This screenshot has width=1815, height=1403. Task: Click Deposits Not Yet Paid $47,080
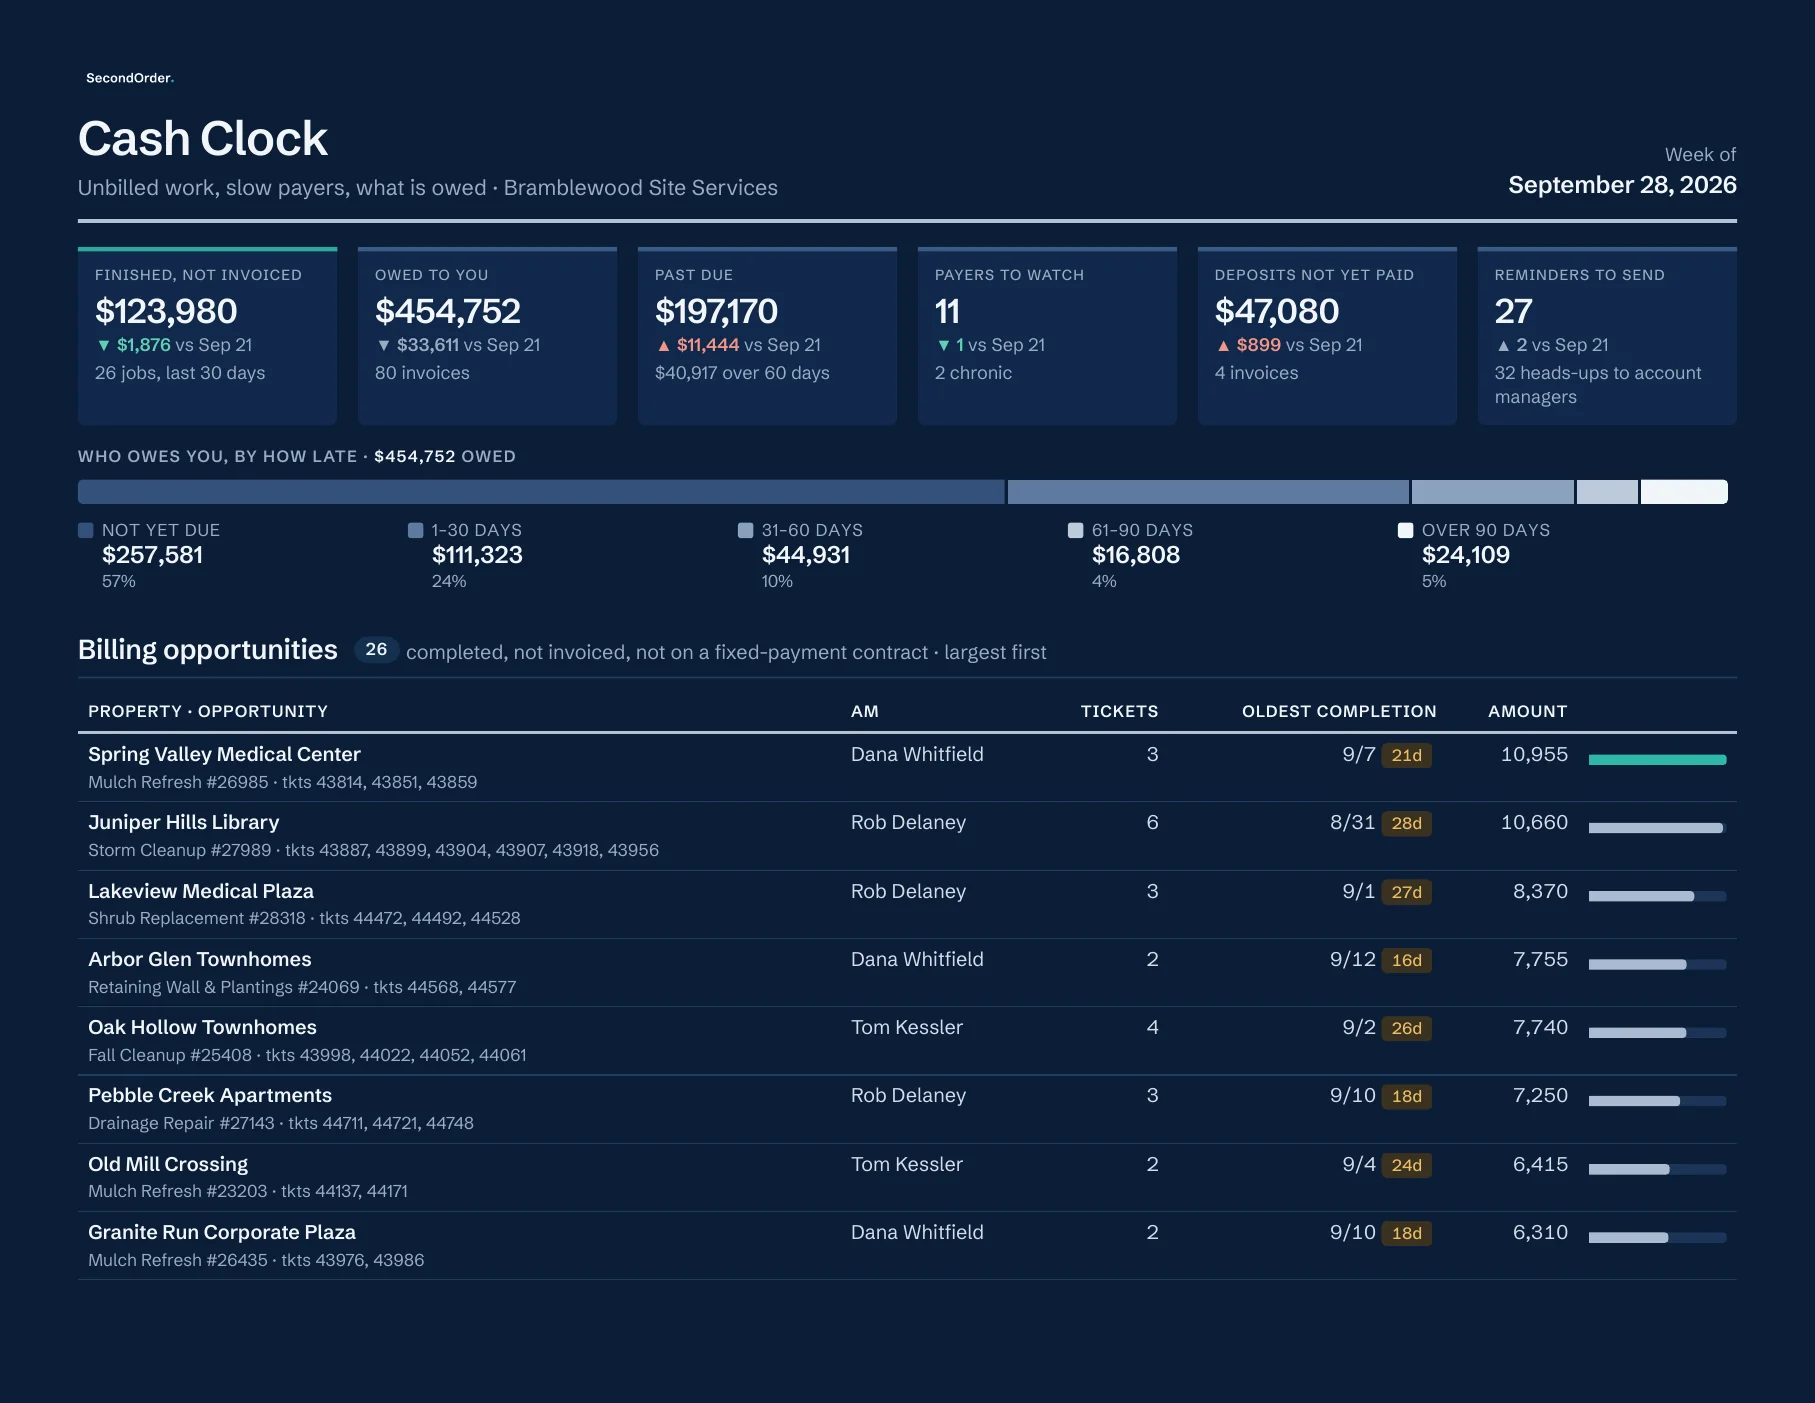[1276, 311]
